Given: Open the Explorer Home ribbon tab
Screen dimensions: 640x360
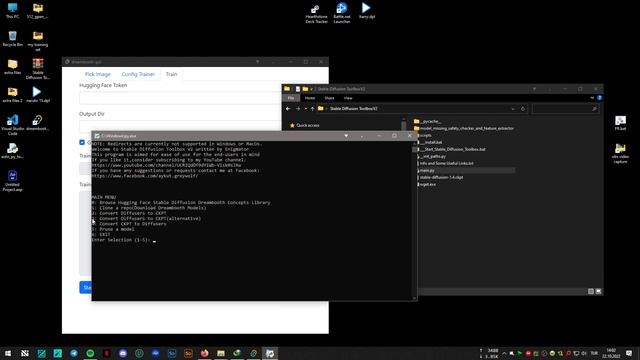Looking at the screenshot, I should [x=310, y=98].
